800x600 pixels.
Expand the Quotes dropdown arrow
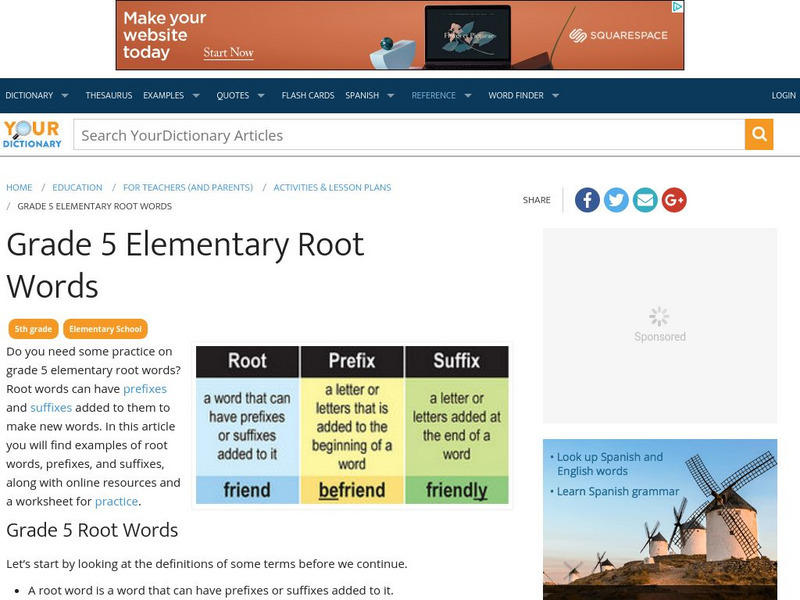[x=261, y=95]
